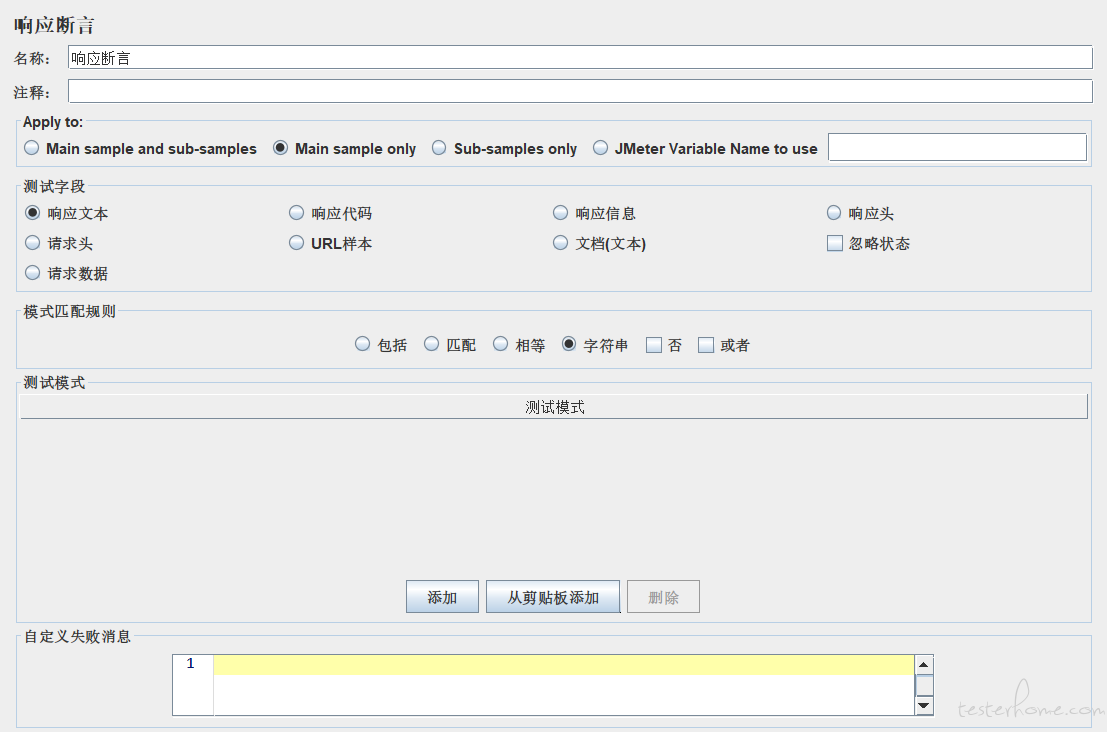Click the JMeter variable name text field

click(x=956, y=148)
